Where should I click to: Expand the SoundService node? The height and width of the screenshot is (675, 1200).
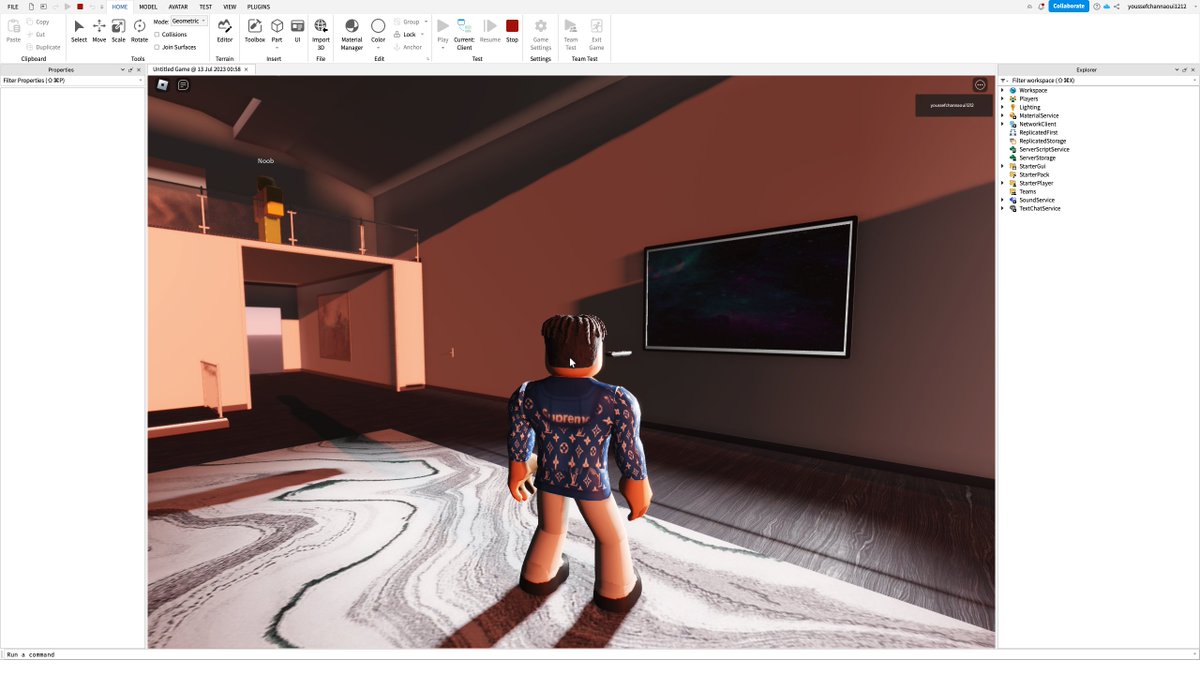(x=1002, y=200)
